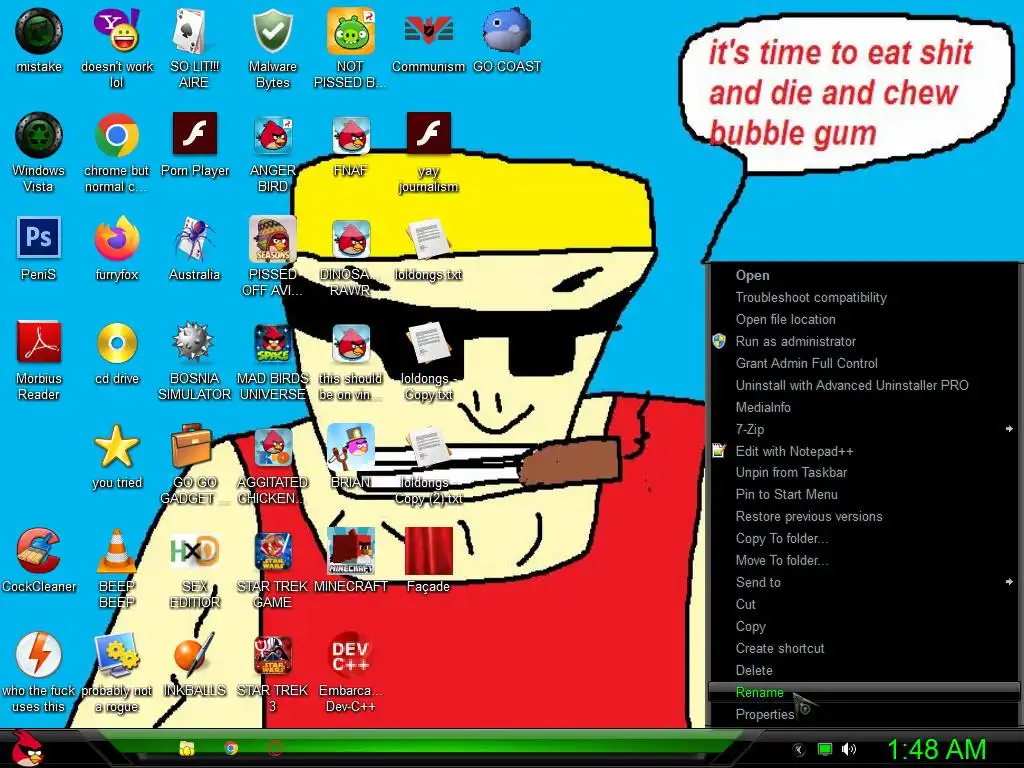This screenshot has width=1024, height=768.
Task: Expand the Send to submenu
Action: pyautogui.click(x=863, y=582)
